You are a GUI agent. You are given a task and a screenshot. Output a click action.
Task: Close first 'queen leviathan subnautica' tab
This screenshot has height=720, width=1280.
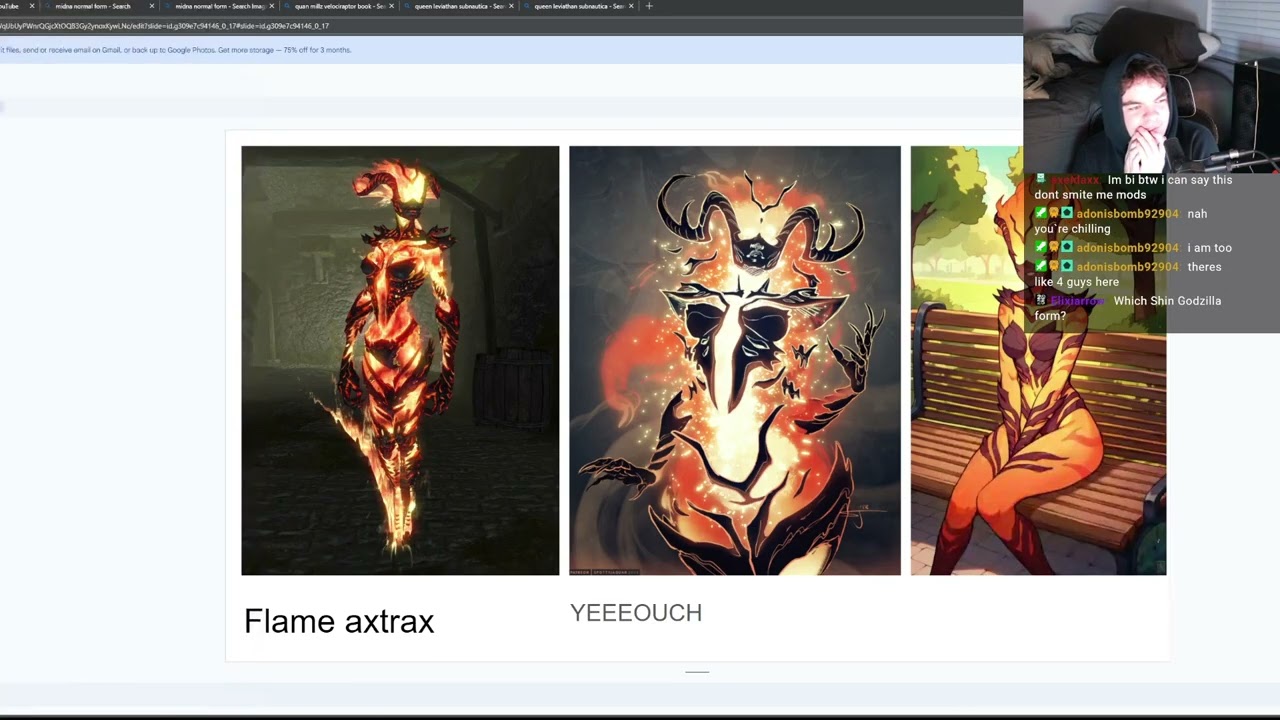pos(511,6)
